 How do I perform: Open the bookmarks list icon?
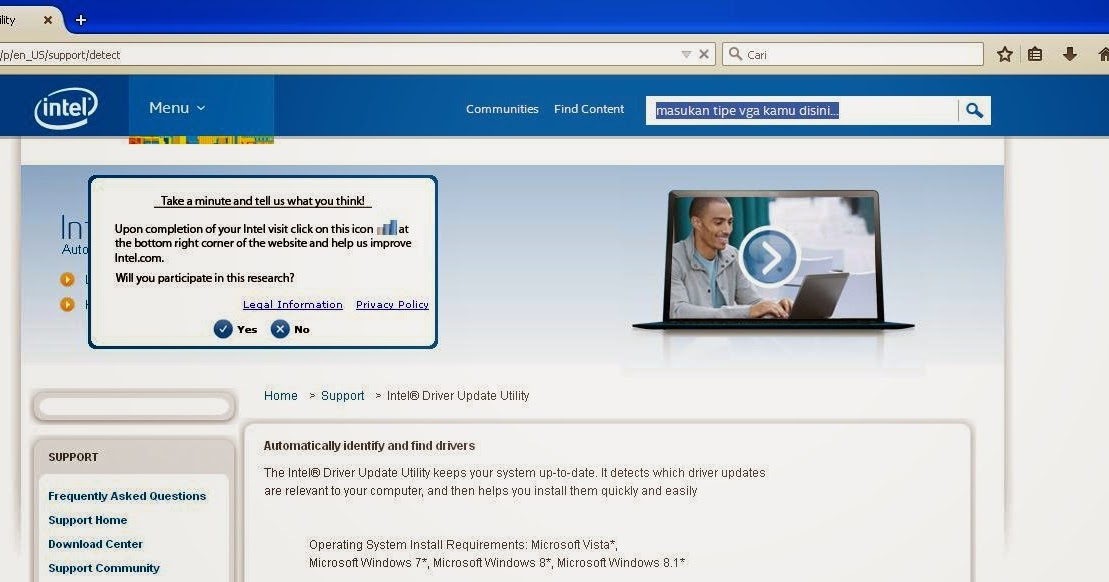click(x=1035, y=54)
